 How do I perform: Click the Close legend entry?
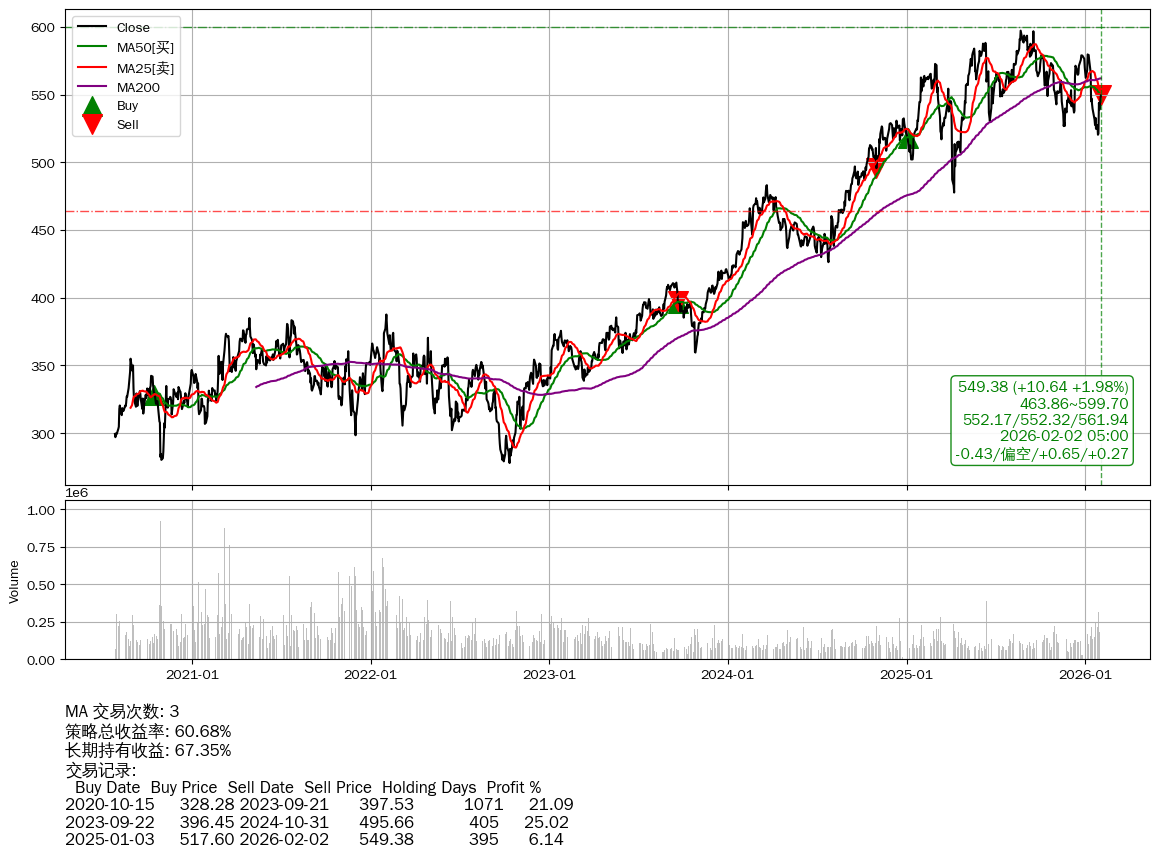pos(133,28)
